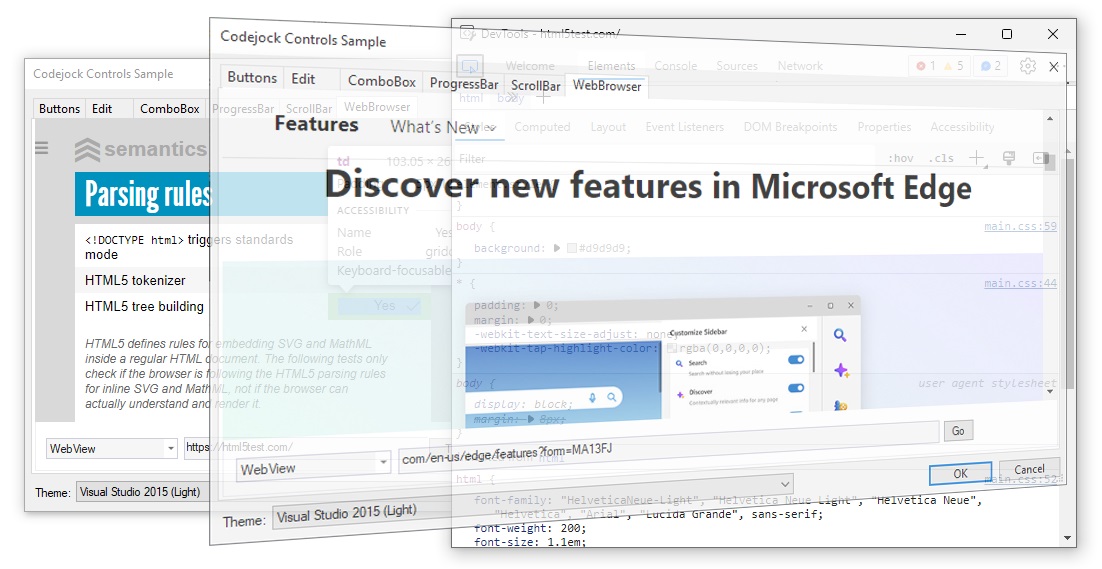The height and width of the screenshot is (569, 1102).
Task: Activate the DevTools inspect element tool
Action: click(x=469, y=66)
